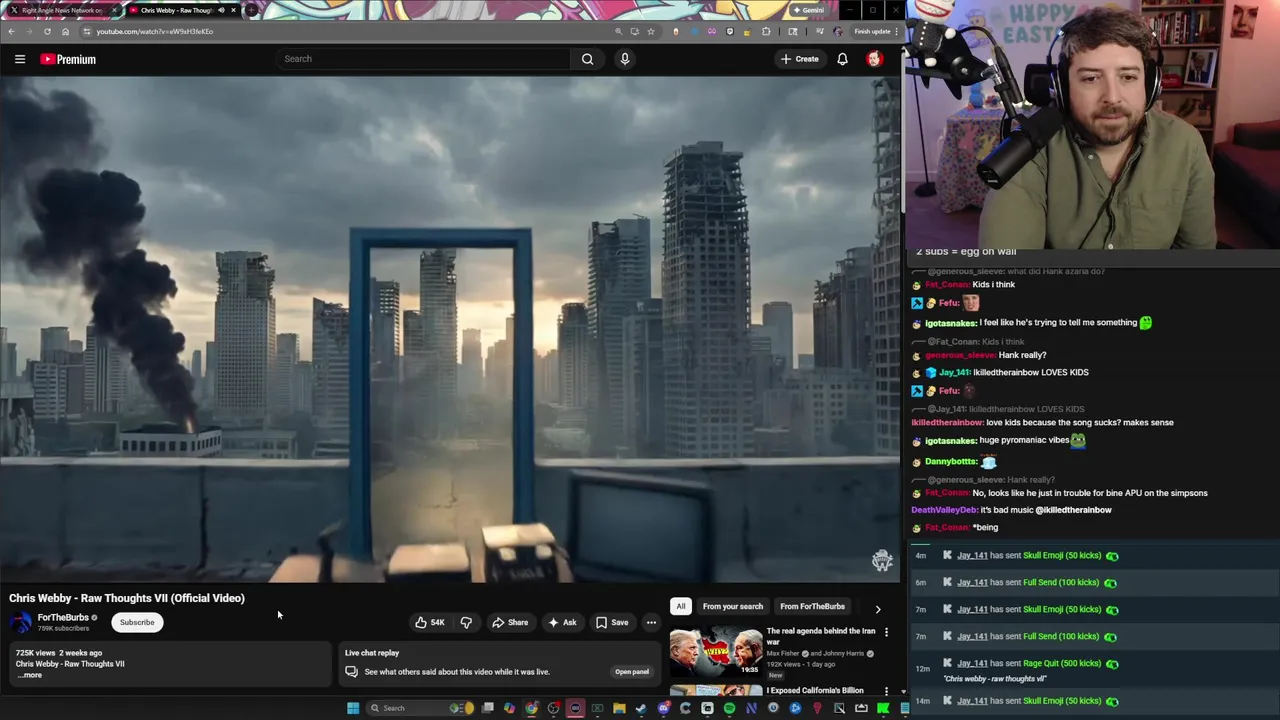This screenshot has width=1280, height=720.
Task: Close the Chris Webby browser tab
Action: [234, 10]
